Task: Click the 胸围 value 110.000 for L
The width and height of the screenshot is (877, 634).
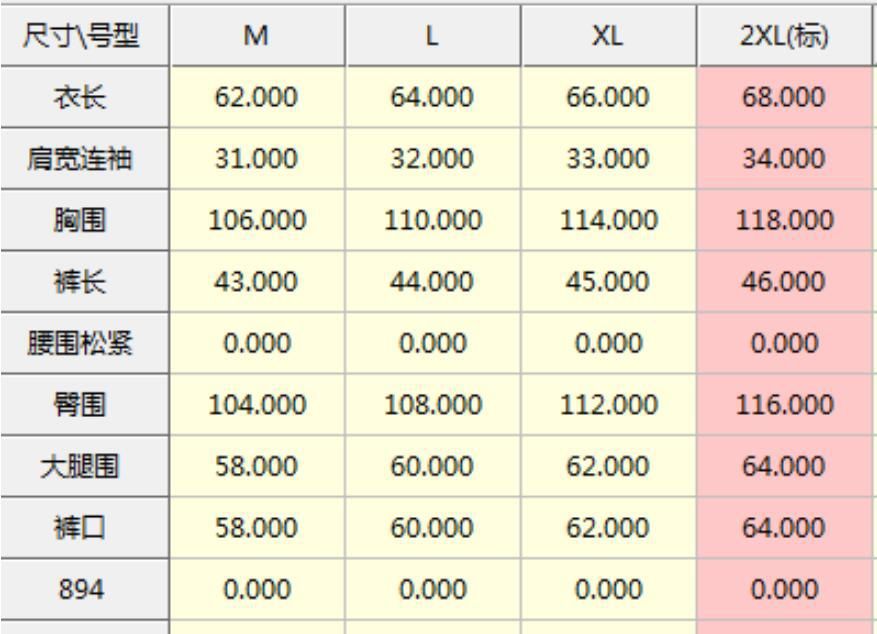Action: click(x=433, y=220)
